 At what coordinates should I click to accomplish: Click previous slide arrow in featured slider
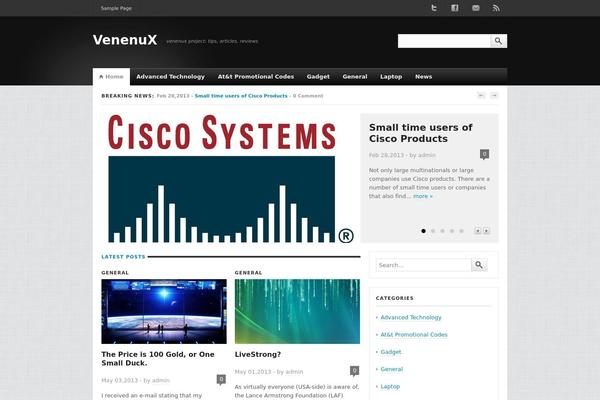(478, 231)
